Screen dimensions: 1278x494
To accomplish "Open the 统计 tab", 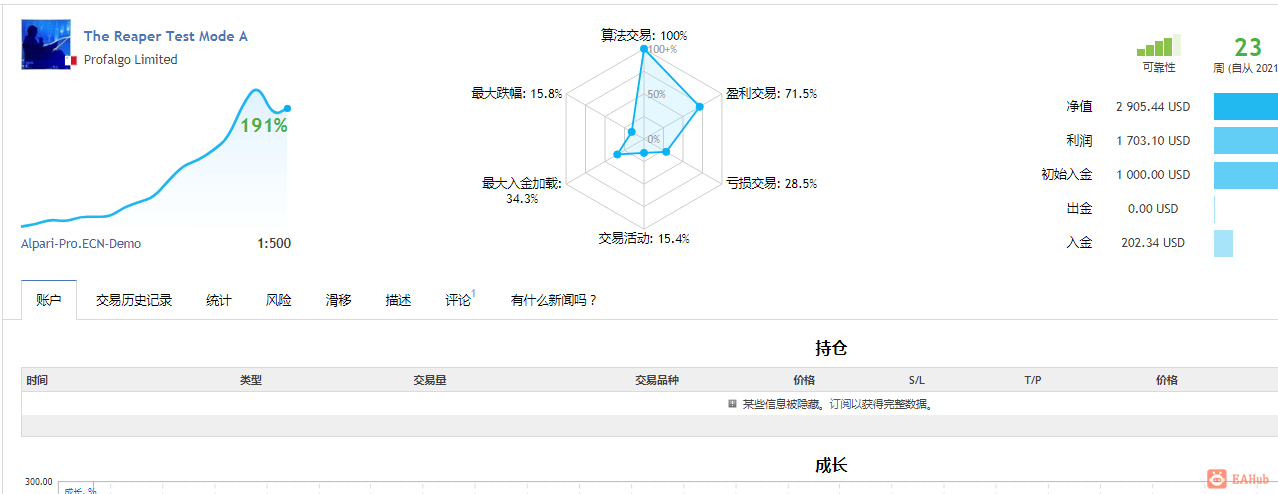I will pyautogui.click(x=219, y=300).
